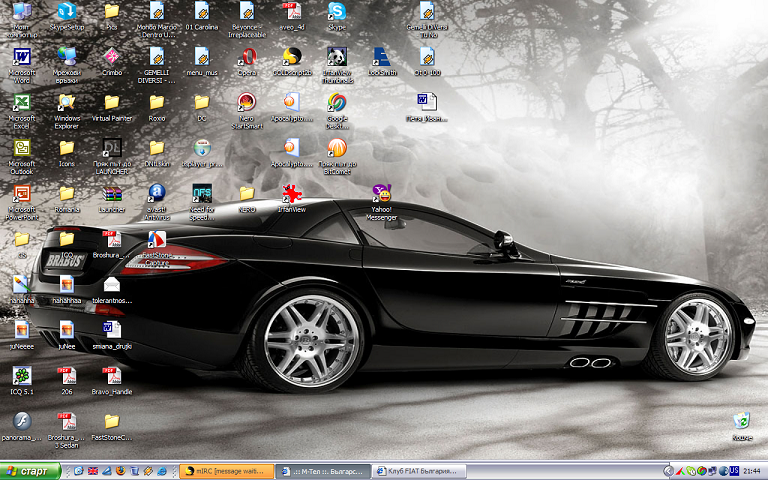Open the avast! Antivirus shortcut
This screenshot has height=480, width=768.
pos(157,193)
